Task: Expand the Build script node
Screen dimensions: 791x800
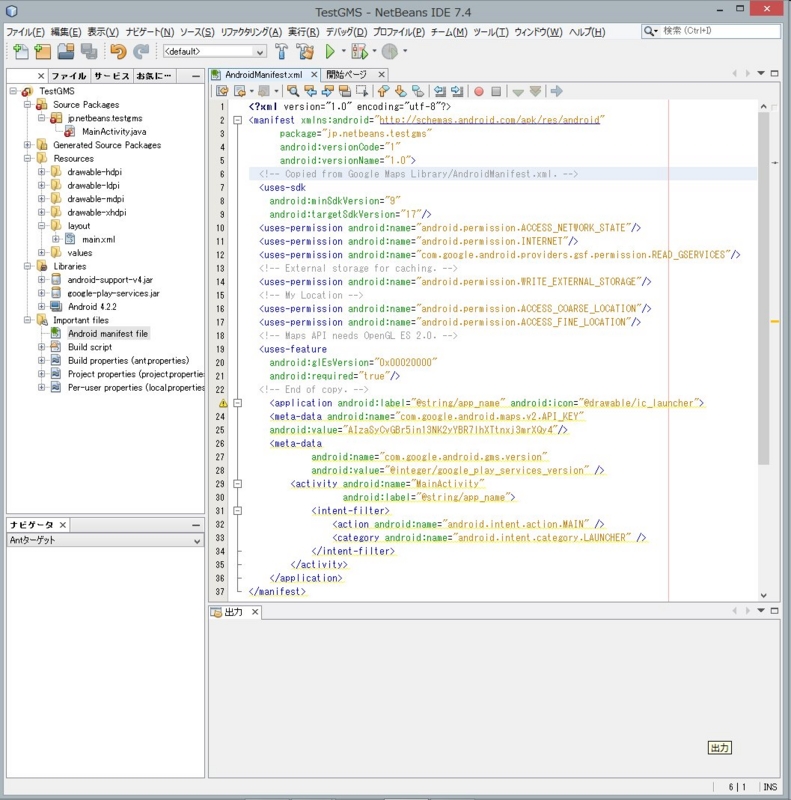Action: [42, 347]
